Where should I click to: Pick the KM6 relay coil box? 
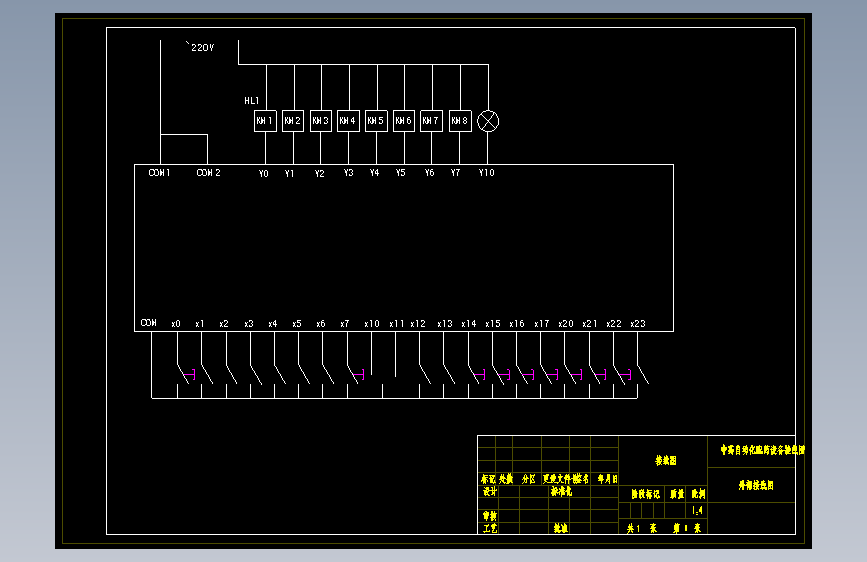(404, 121)
